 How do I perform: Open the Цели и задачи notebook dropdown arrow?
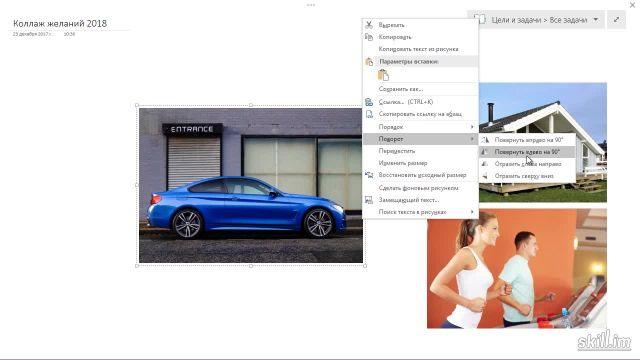(x=596, y=20)
